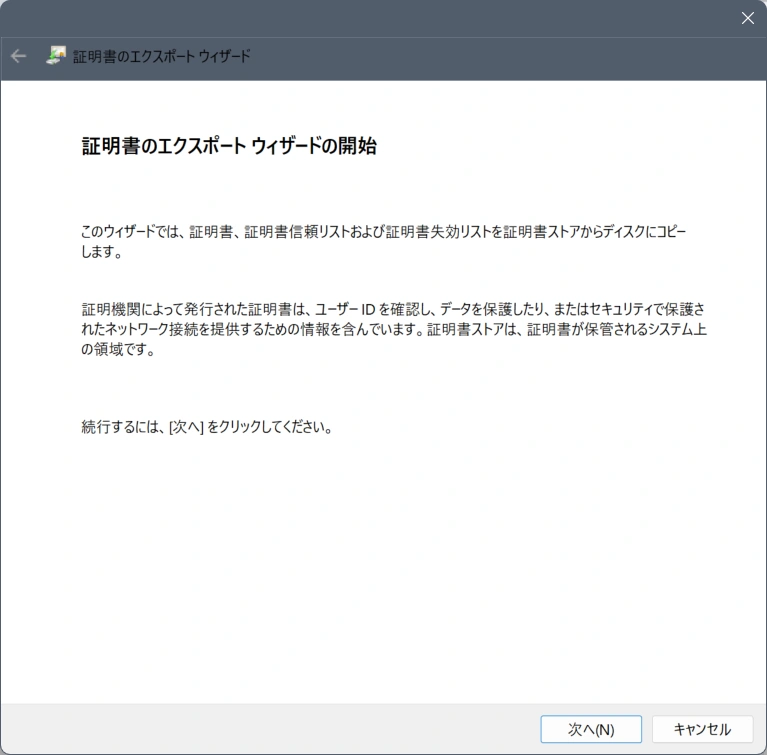The width and height of the screenshot is (767, 755).
Task: Close the export wizard window
Action: coord(747,18)
